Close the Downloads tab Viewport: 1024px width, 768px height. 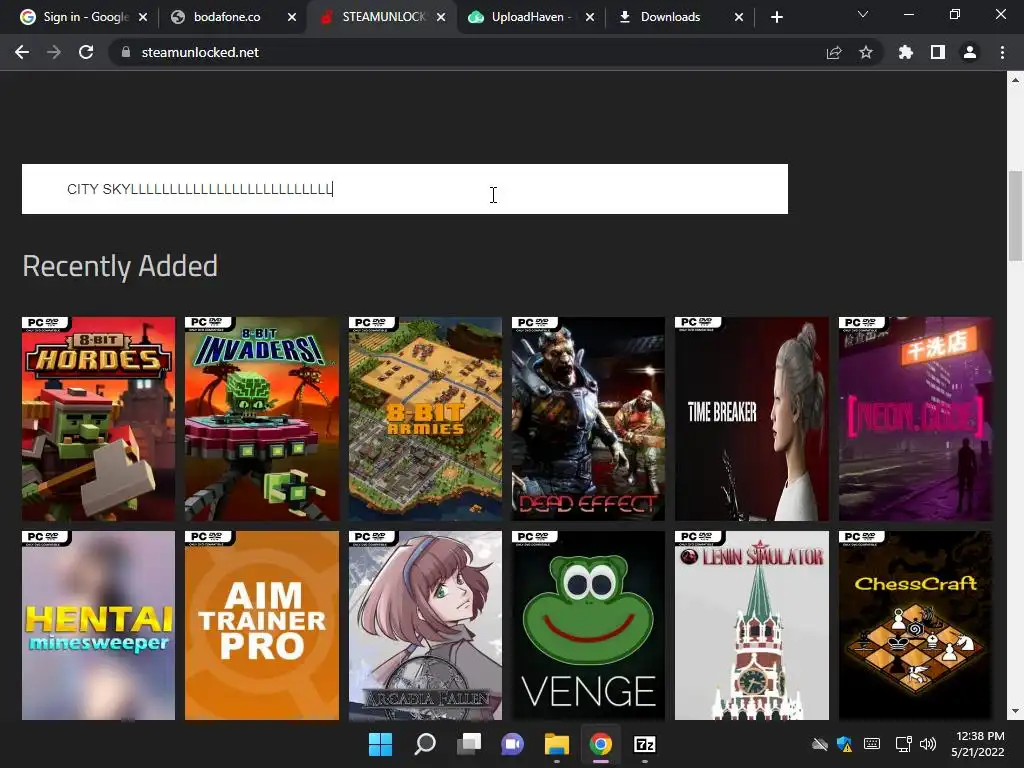(739, 17)
